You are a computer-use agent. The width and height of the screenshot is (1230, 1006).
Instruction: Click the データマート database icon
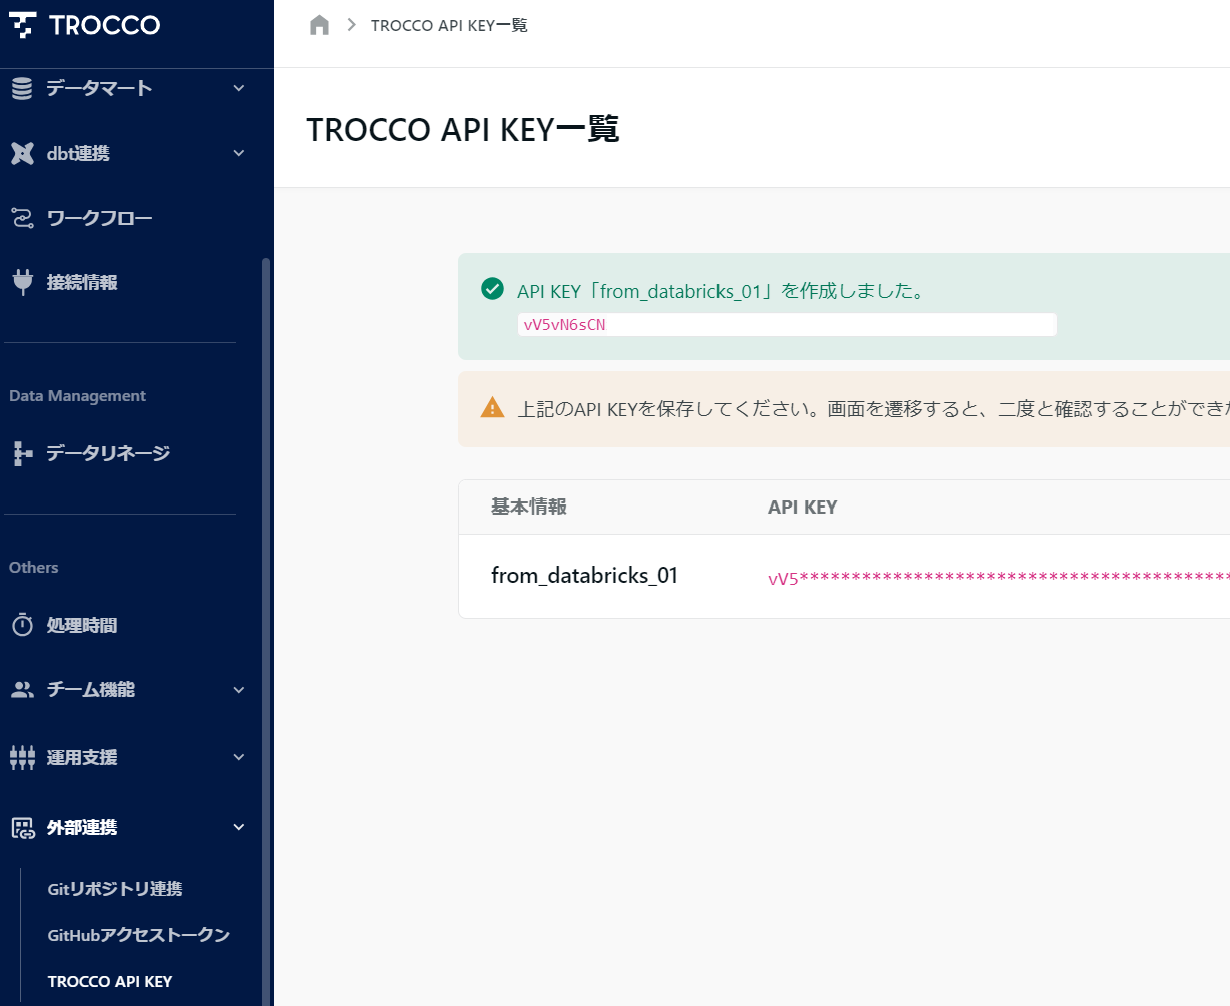point(22,88)
